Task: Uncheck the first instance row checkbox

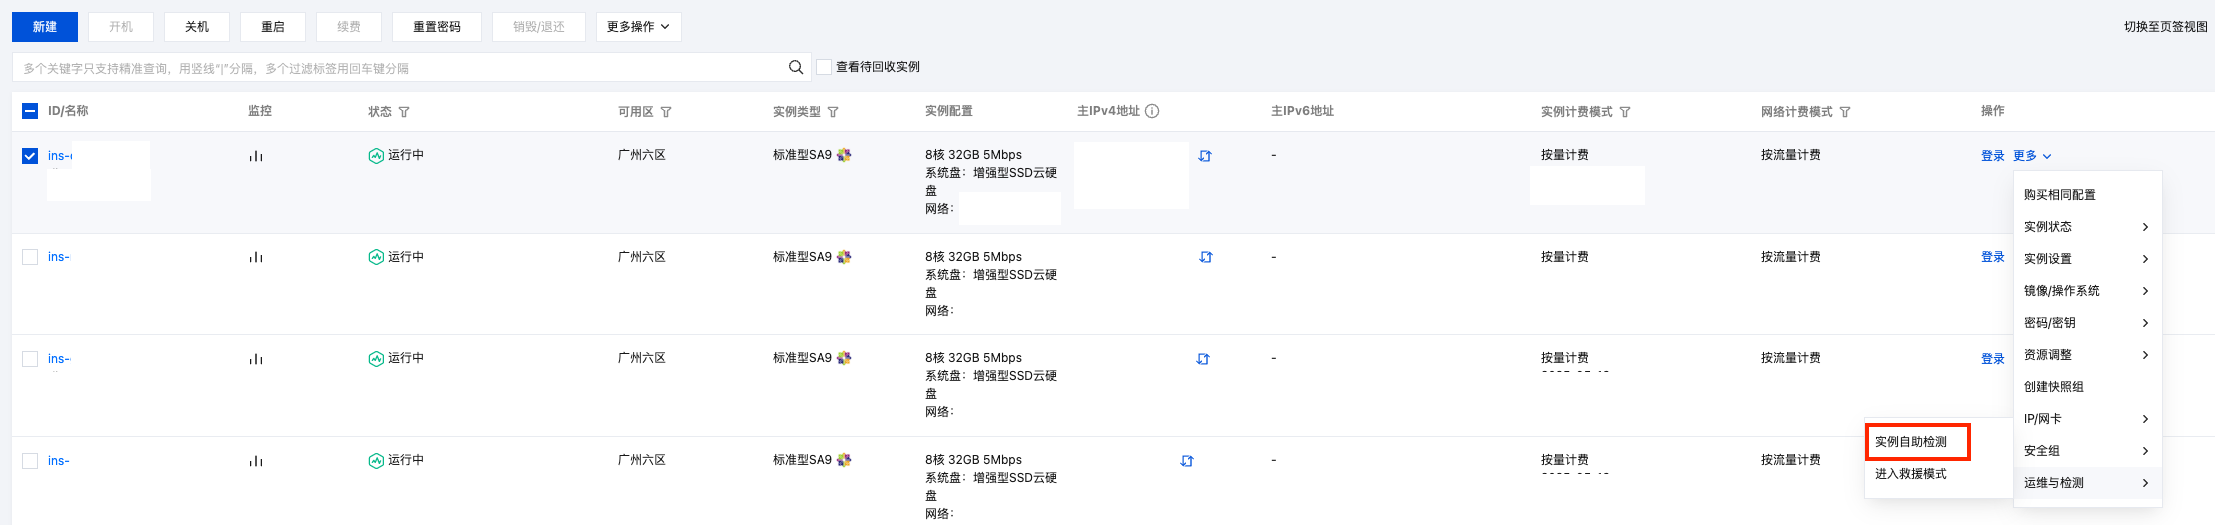Action: tap(30, 156)
